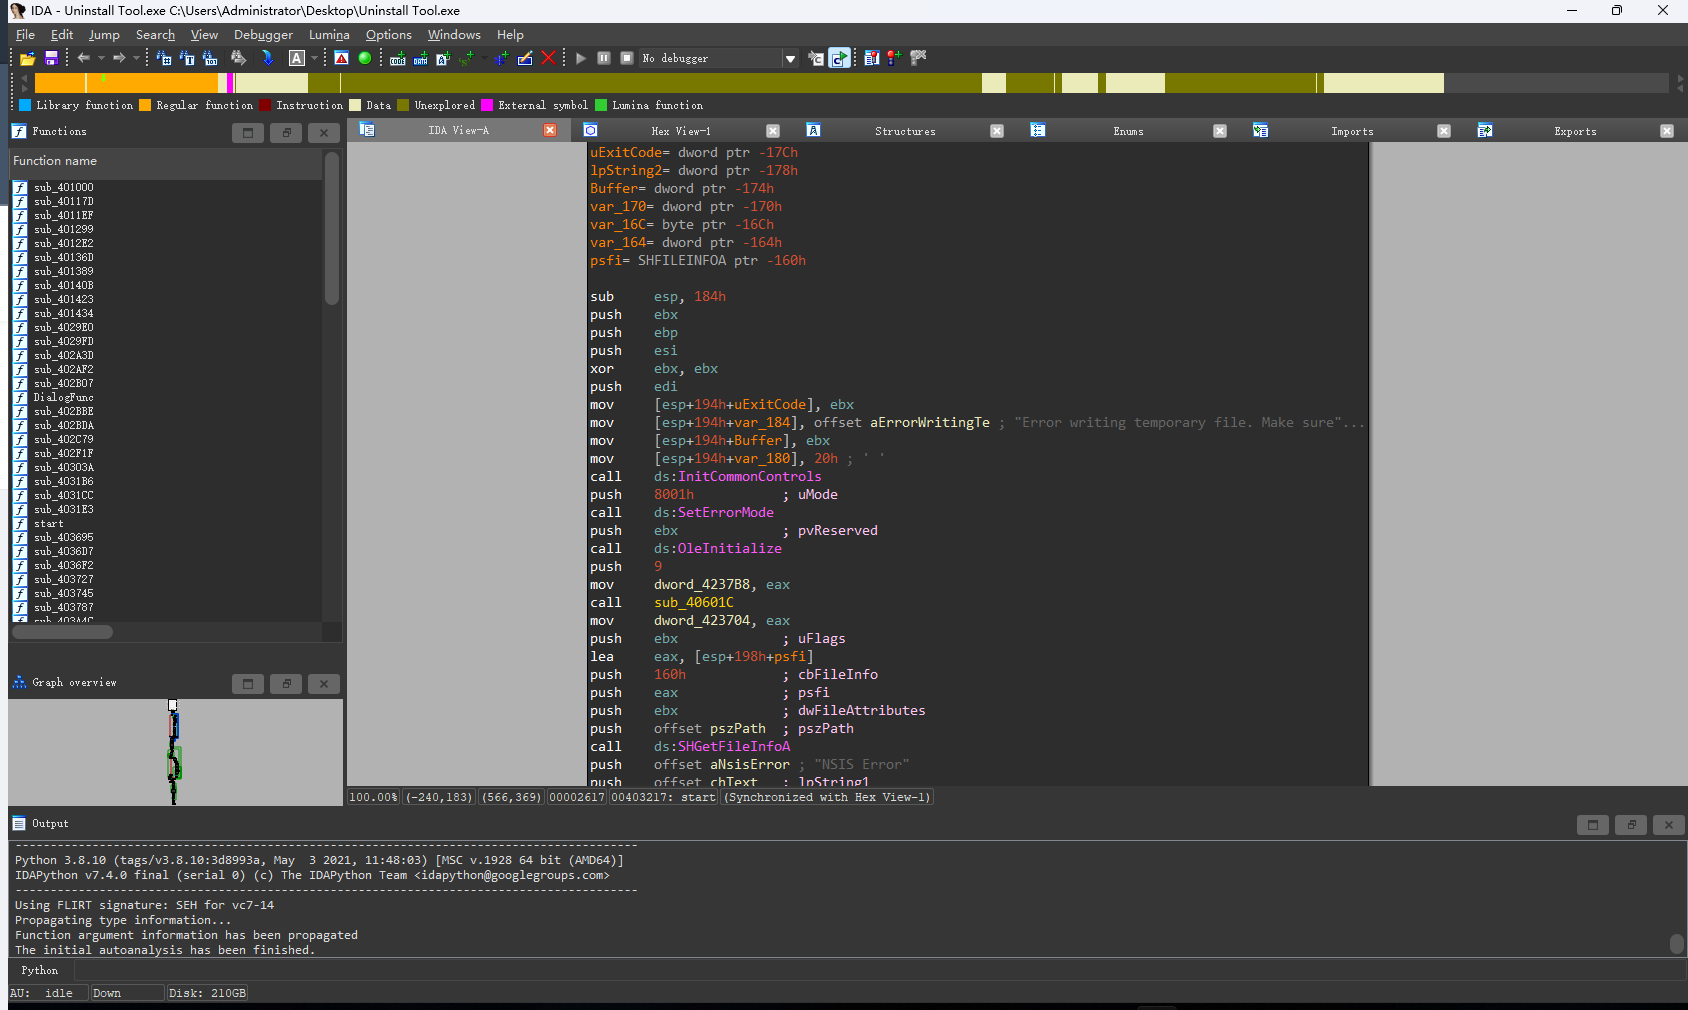Image resolution: width=1688 pixels, height=1010 pixels.
Task: Click the Graph overview thumbnail
Action: click(x=175, y=752)
